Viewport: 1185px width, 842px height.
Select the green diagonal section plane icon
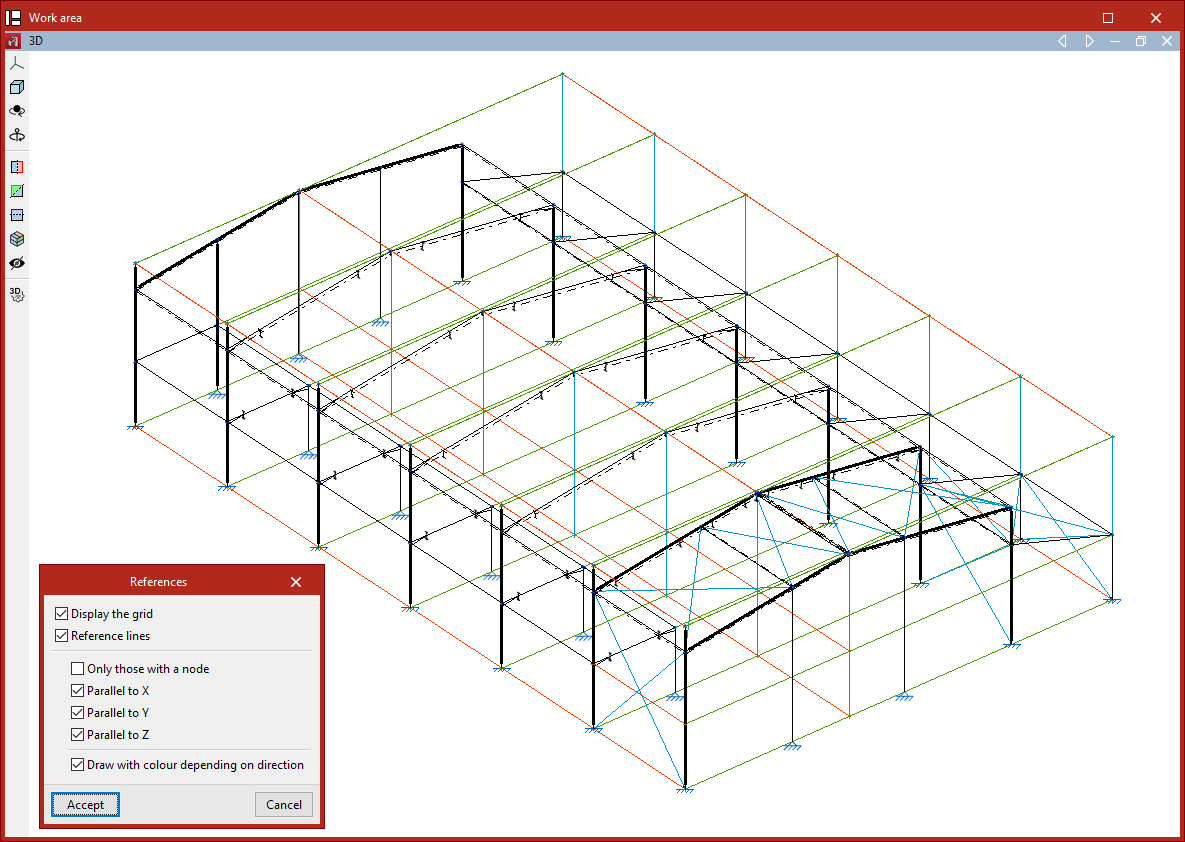pyautogui.click(x=17, y=191)
